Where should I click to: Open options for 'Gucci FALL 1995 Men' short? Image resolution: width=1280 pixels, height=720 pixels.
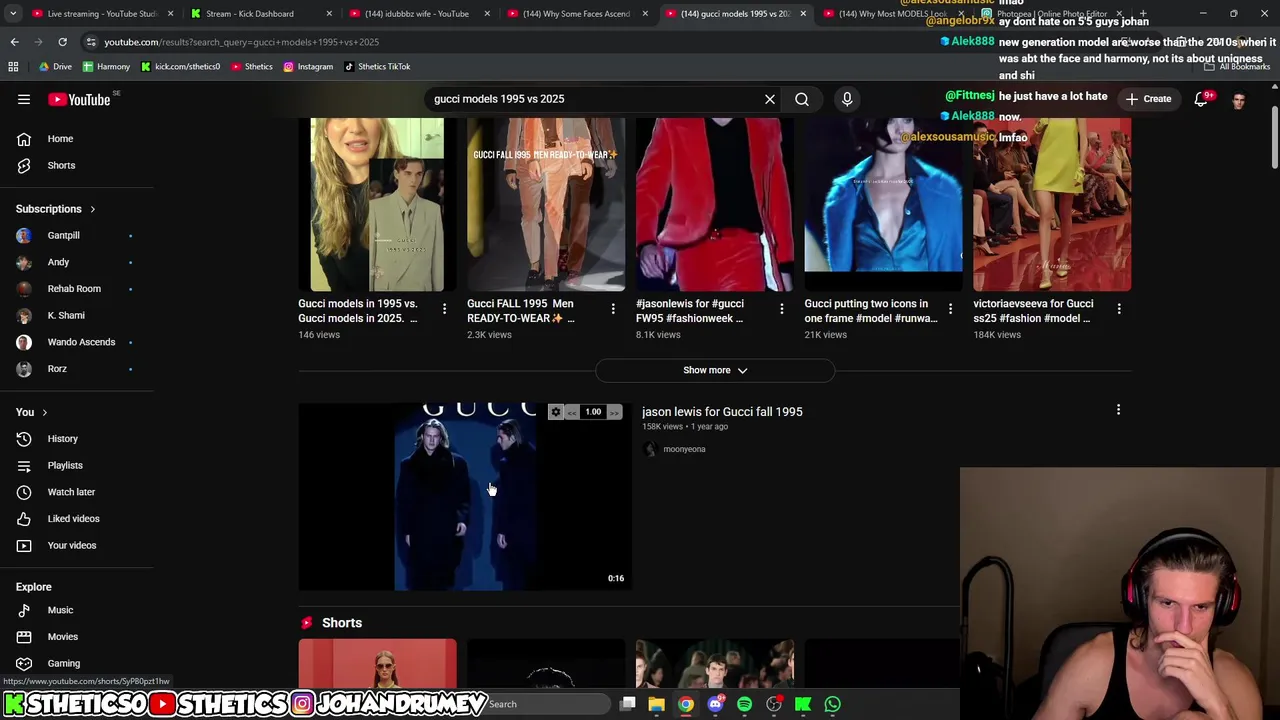point(613,309)
